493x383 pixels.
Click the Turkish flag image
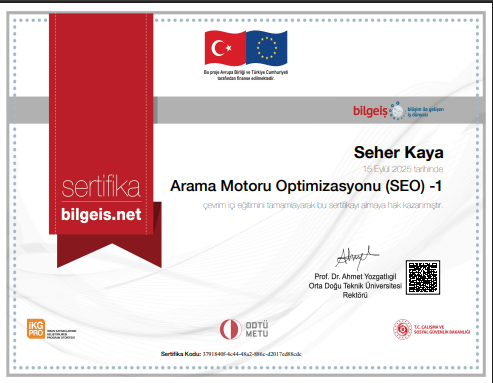pyautogui.click(x=225, y=48)
